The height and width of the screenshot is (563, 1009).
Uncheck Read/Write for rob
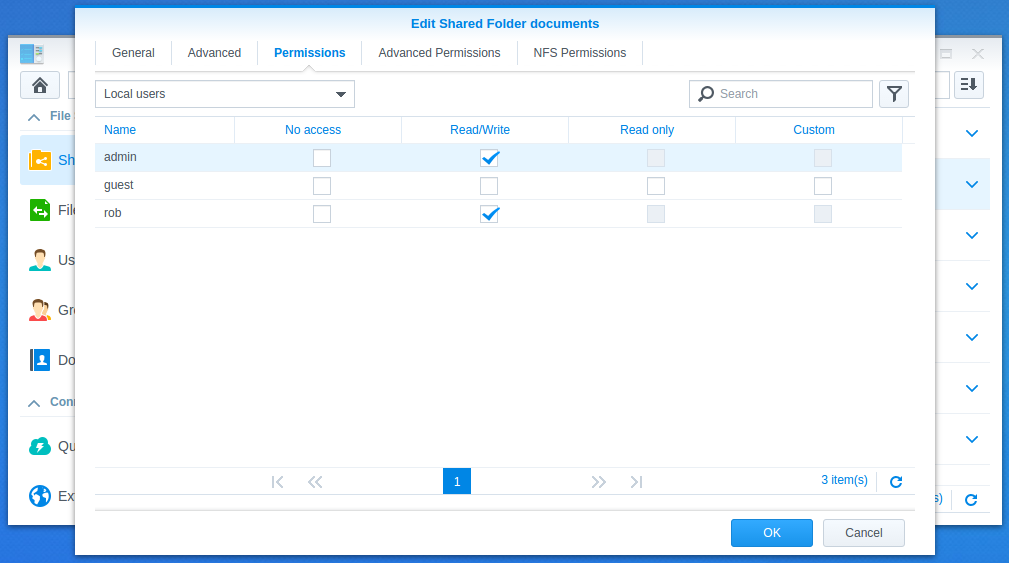489,214
